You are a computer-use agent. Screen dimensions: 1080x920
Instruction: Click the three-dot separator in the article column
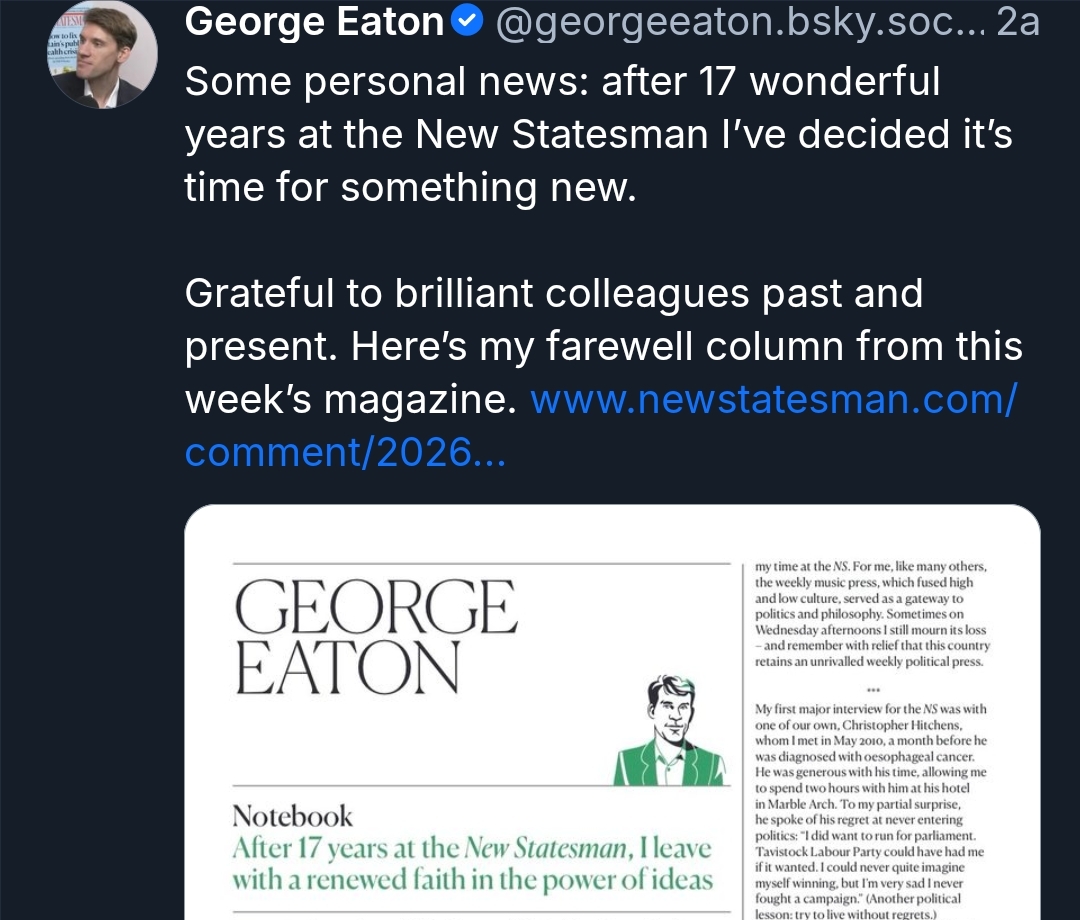click(x=873, y=688)
